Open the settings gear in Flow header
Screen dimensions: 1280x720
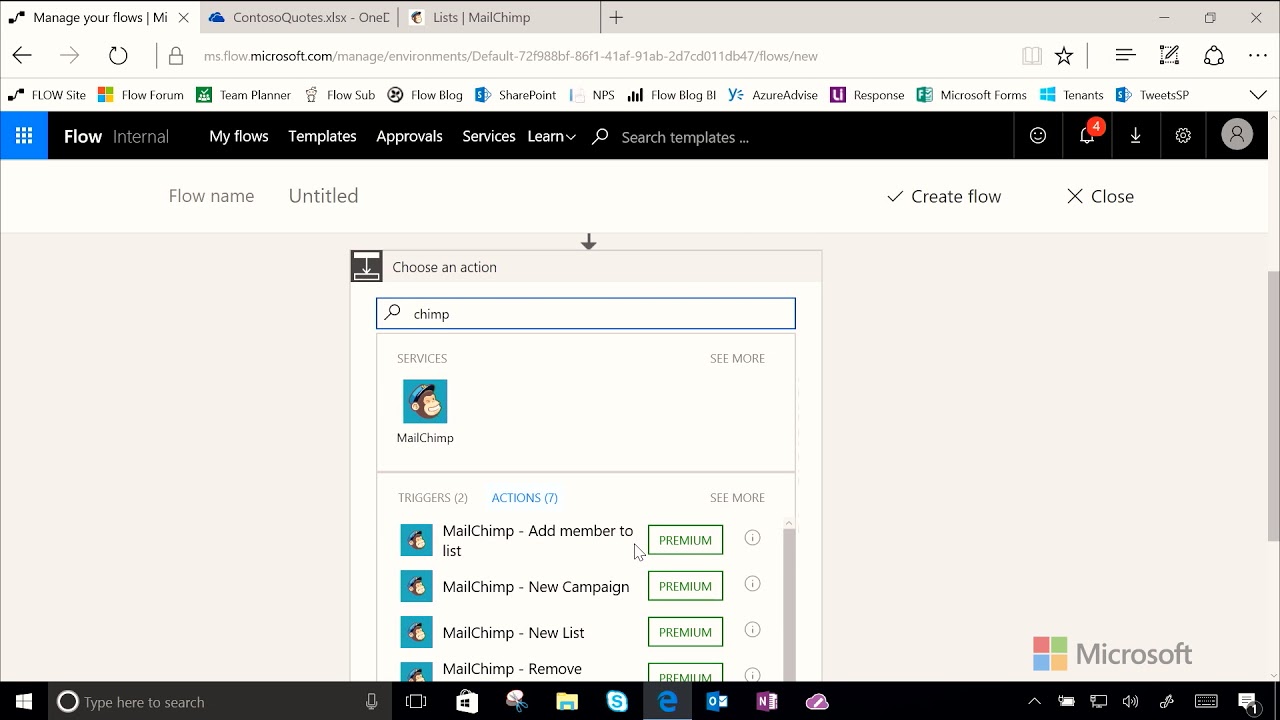point(1183,136)
